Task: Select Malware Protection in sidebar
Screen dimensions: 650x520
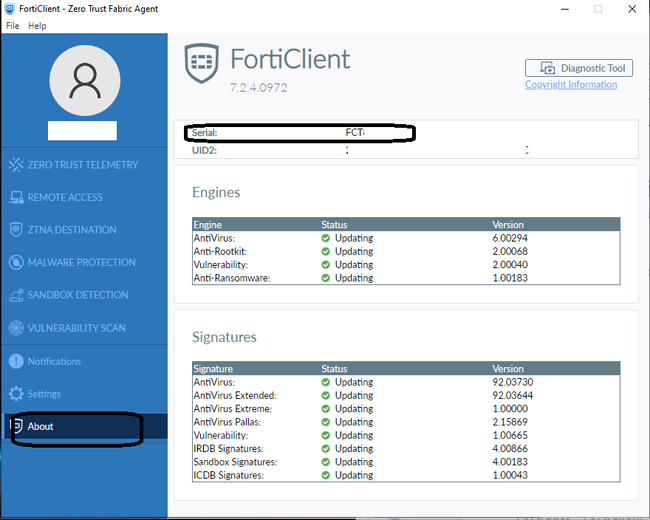Action: click(x=81, y=262)
